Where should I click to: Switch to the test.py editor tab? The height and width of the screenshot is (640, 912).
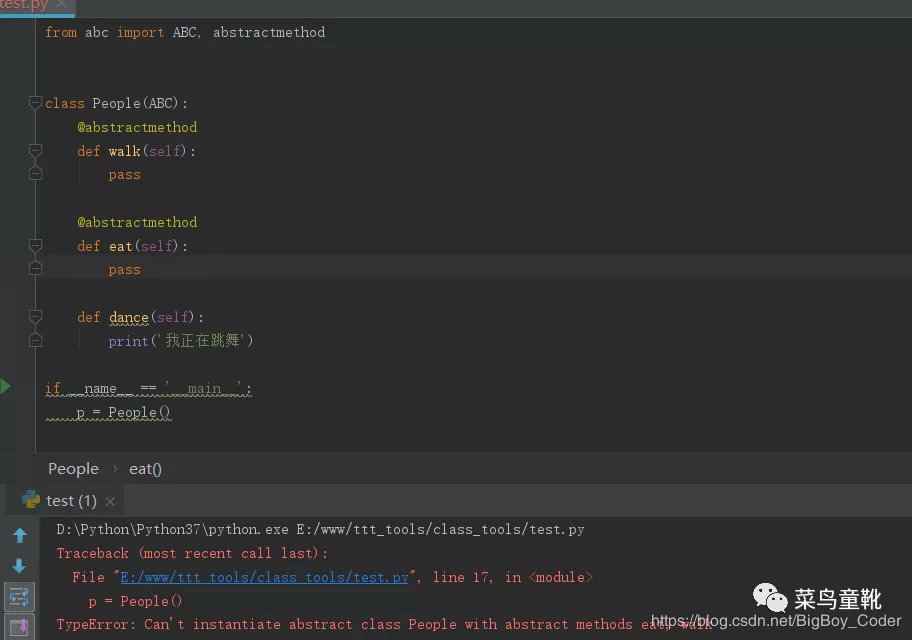[x=22, y=5]
